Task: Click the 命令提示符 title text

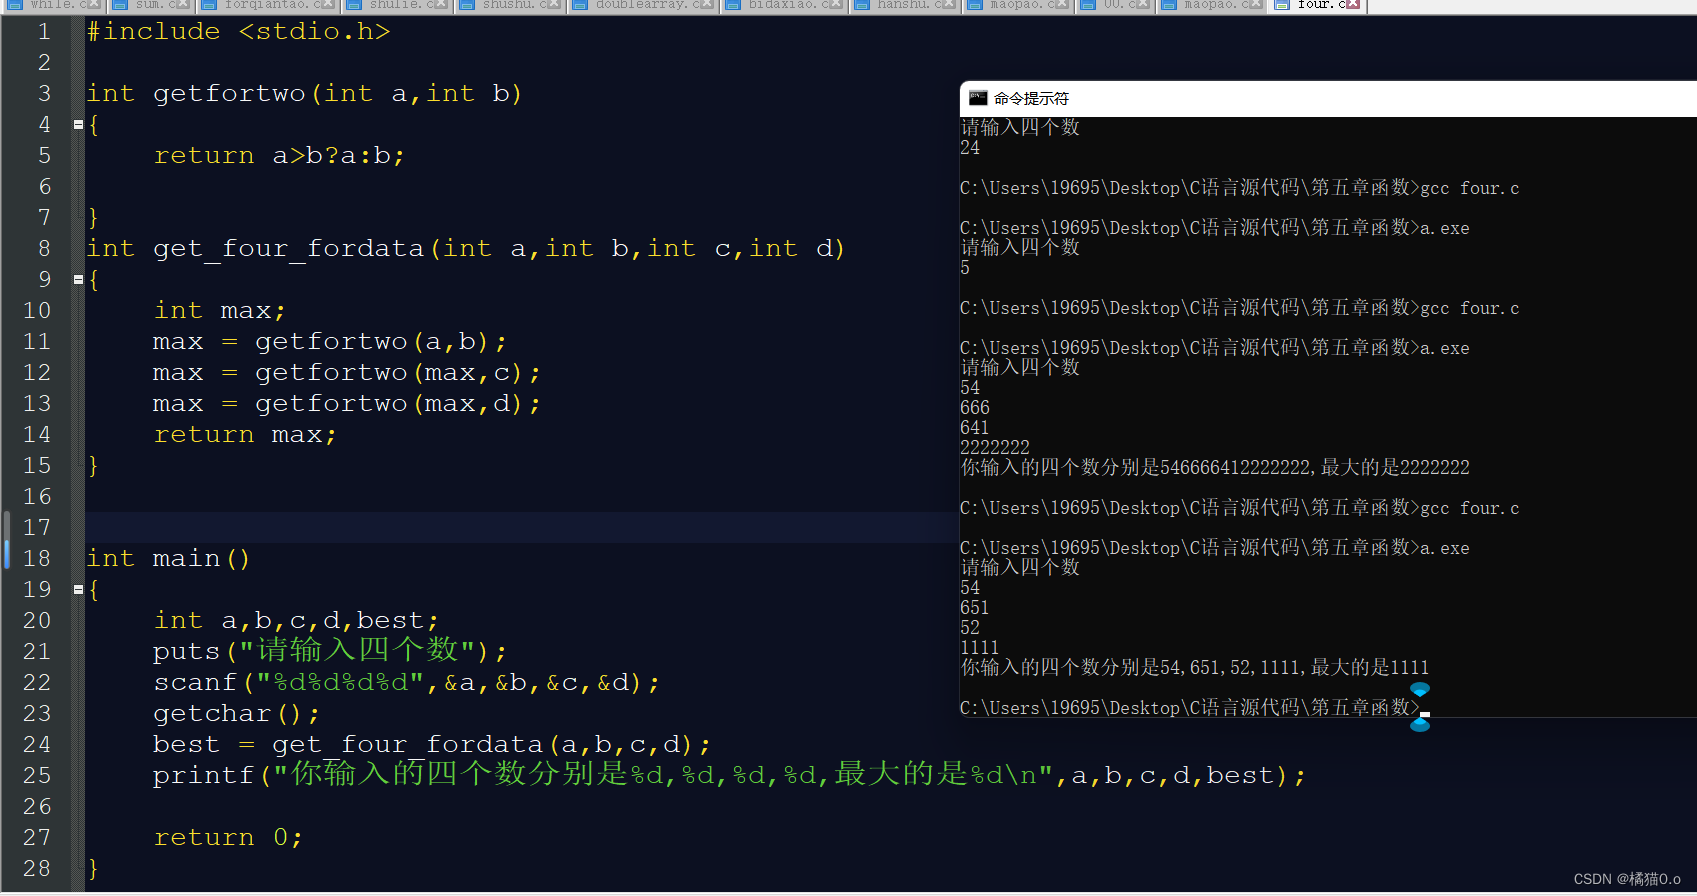Action: tap(1031, 98)
